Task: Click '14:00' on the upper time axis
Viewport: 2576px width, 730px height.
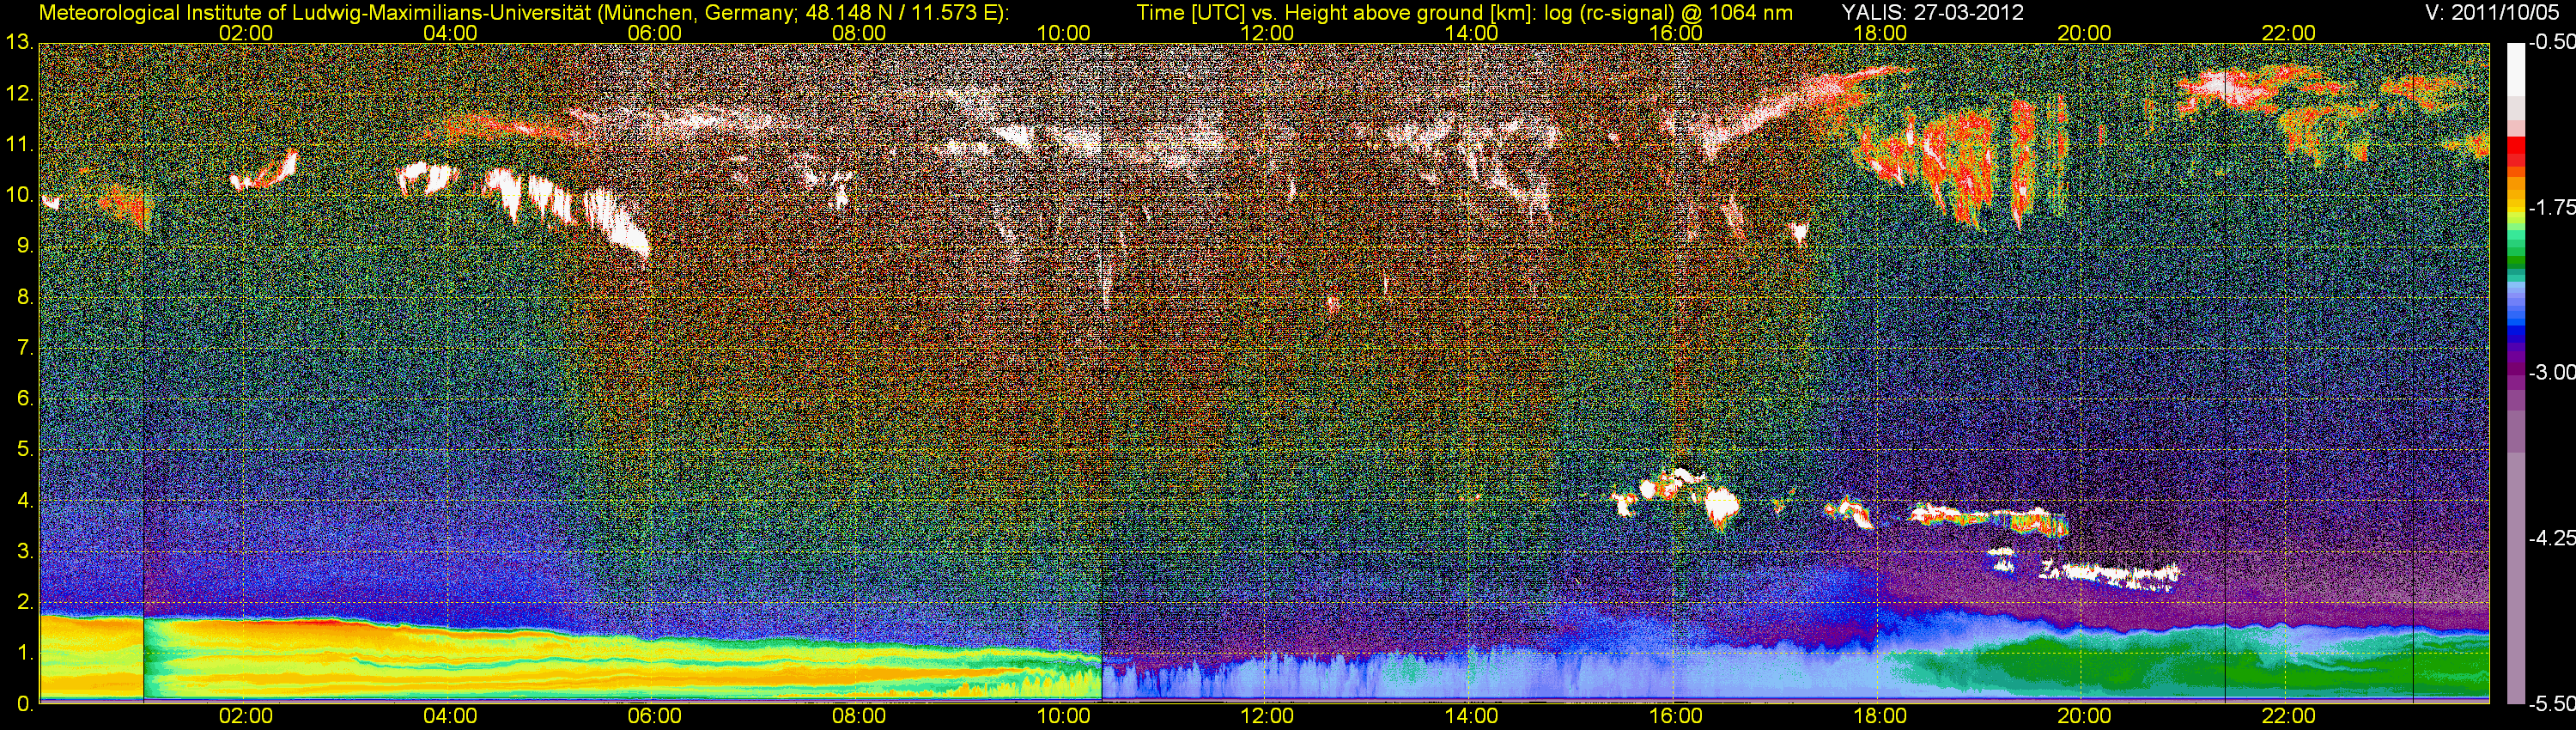Action: [x=1472, y=33]
